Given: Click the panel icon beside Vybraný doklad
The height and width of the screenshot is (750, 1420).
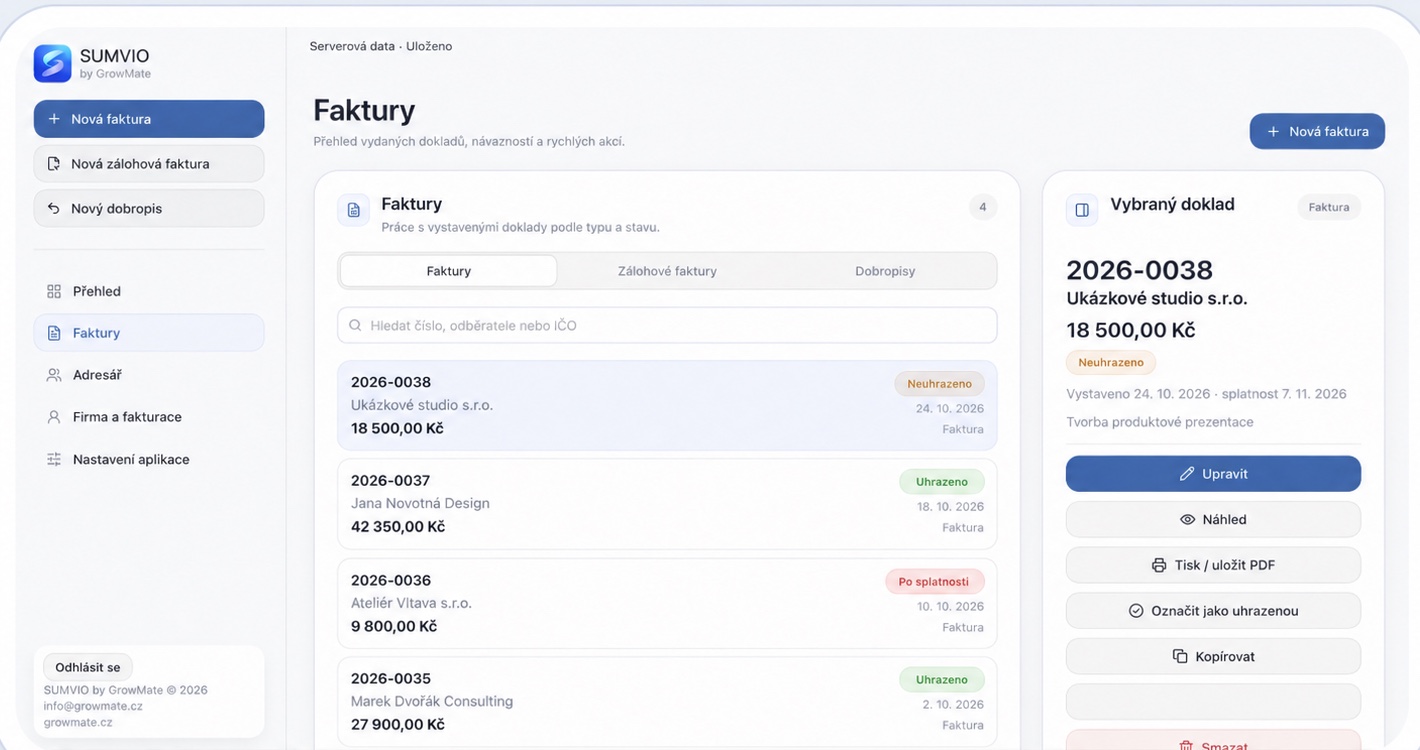Looking at the screenshot, I should (x=1082, y=210).
